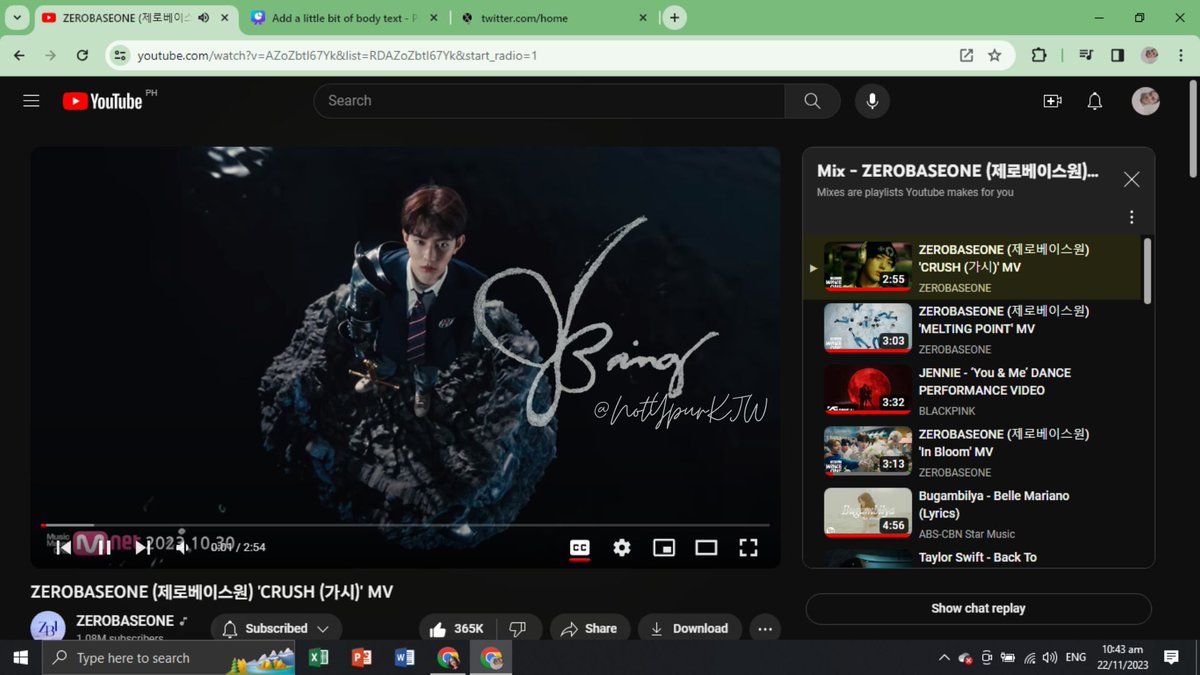The height and width of the screenshot is (675, 1200).
Task: Open more actions ellipsis under video
Action: coord(765,629)
